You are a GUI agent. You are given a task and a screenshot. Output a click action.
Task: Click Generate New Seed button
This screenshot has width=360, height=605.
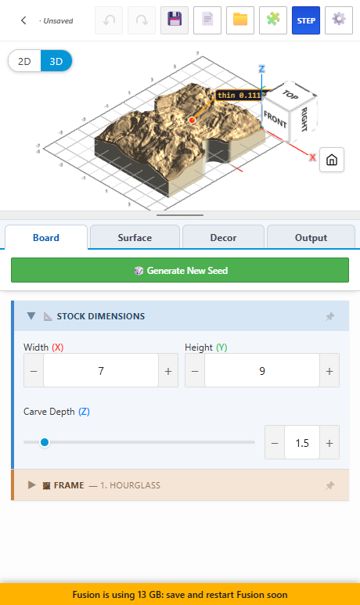tap(180, 270)
